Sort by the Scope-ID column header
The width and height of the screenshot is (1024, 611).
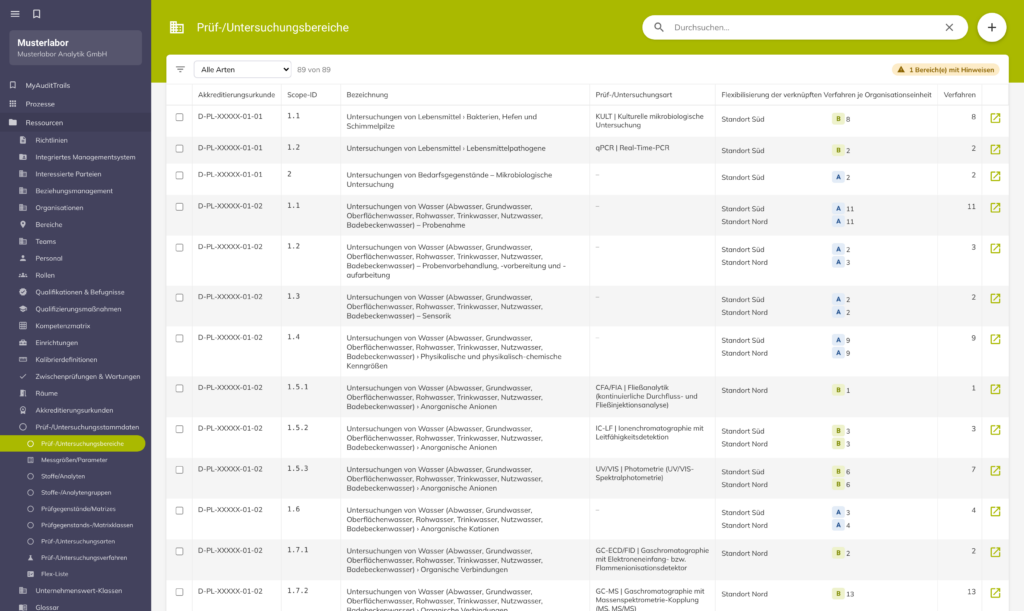[302, 95]
